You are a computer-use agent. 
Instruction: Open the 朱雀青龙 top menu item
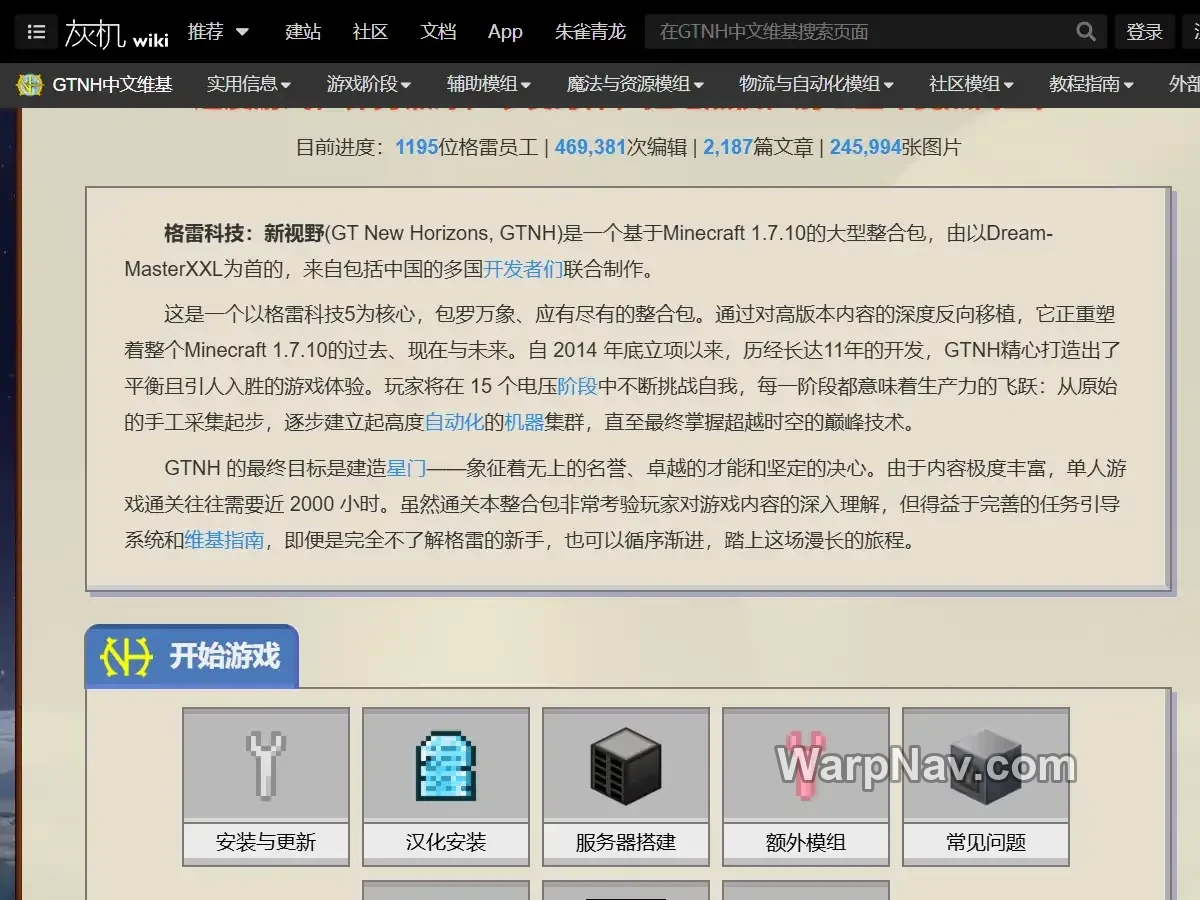coord(590,32)
